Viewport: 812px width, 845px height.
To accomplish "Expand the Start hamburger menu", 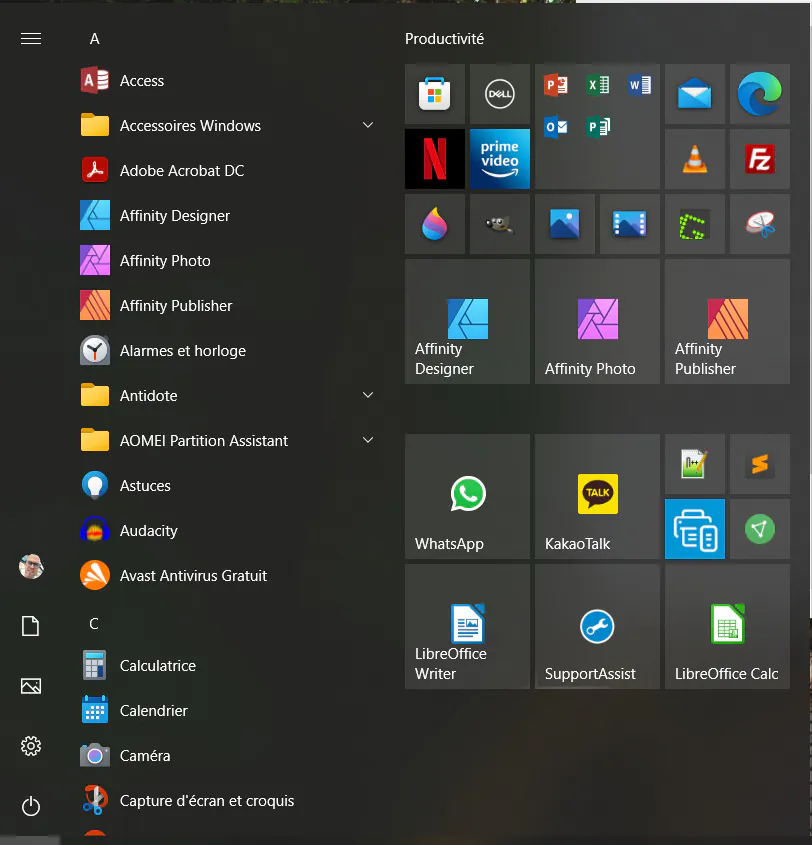I will tap(31, 39).
